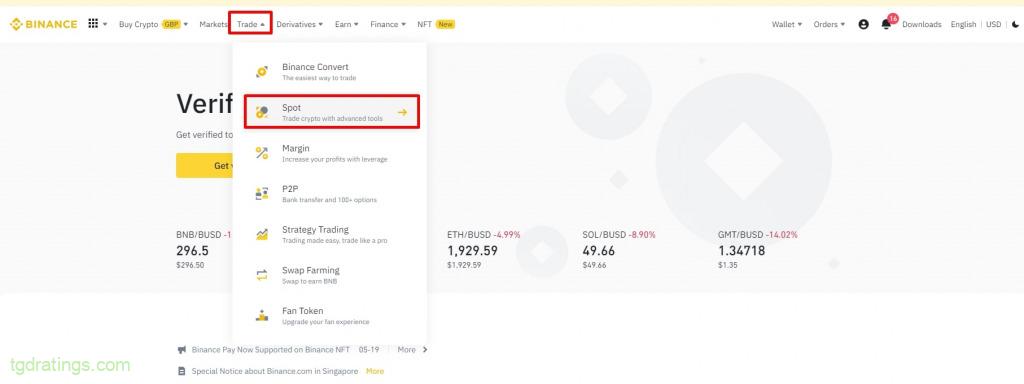Click the New badge next to NFT
1024x384 pixels.
(x=445, y=24)
